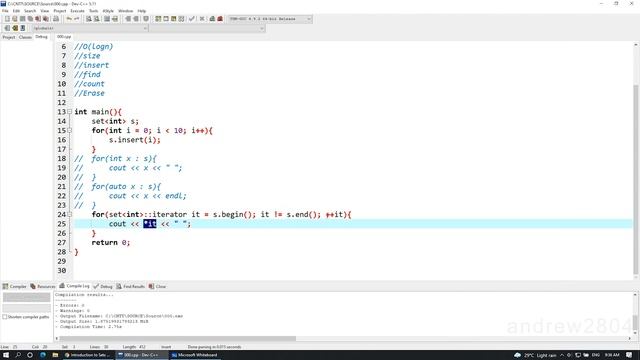Screen dimensions: 640x360
Task: Click the Open file toolbar icon
Action: point(15,19)
